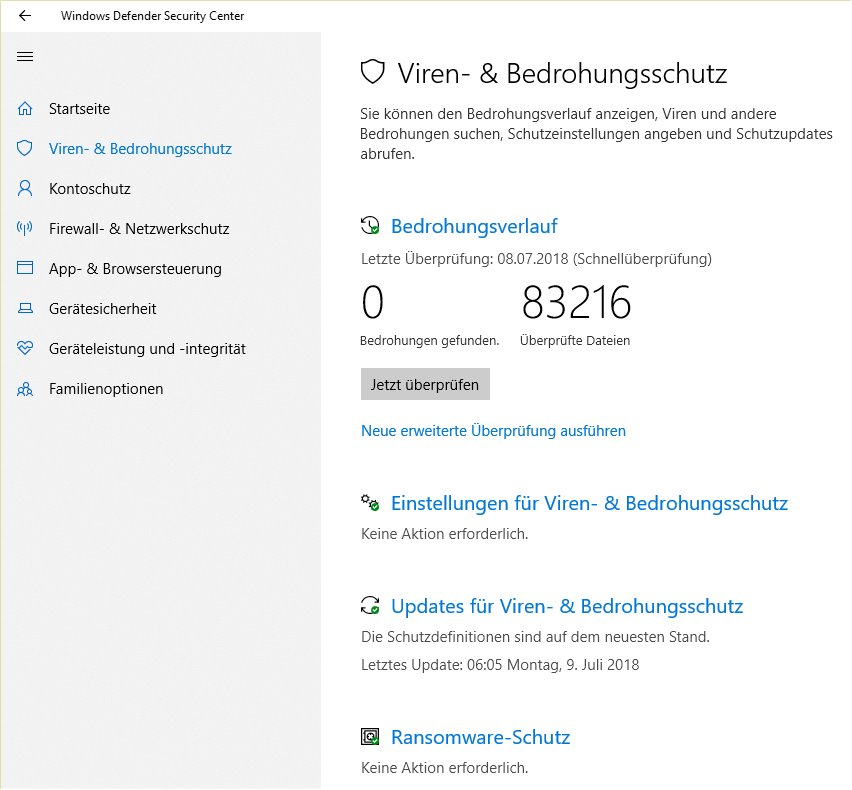
Task: Click the large shield icon in page header
Action: (373, 72)
